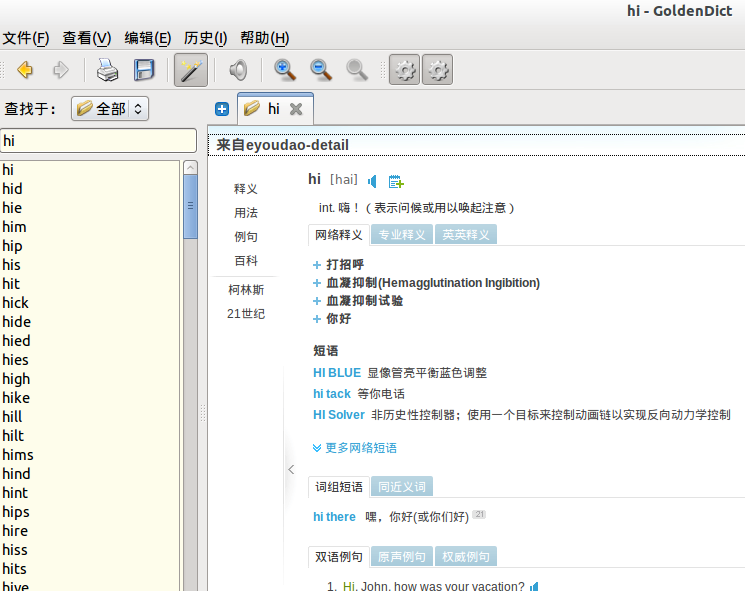Add hi to wordbook icon
Viewport: 745px width, 591px height.
click(396, 181)
